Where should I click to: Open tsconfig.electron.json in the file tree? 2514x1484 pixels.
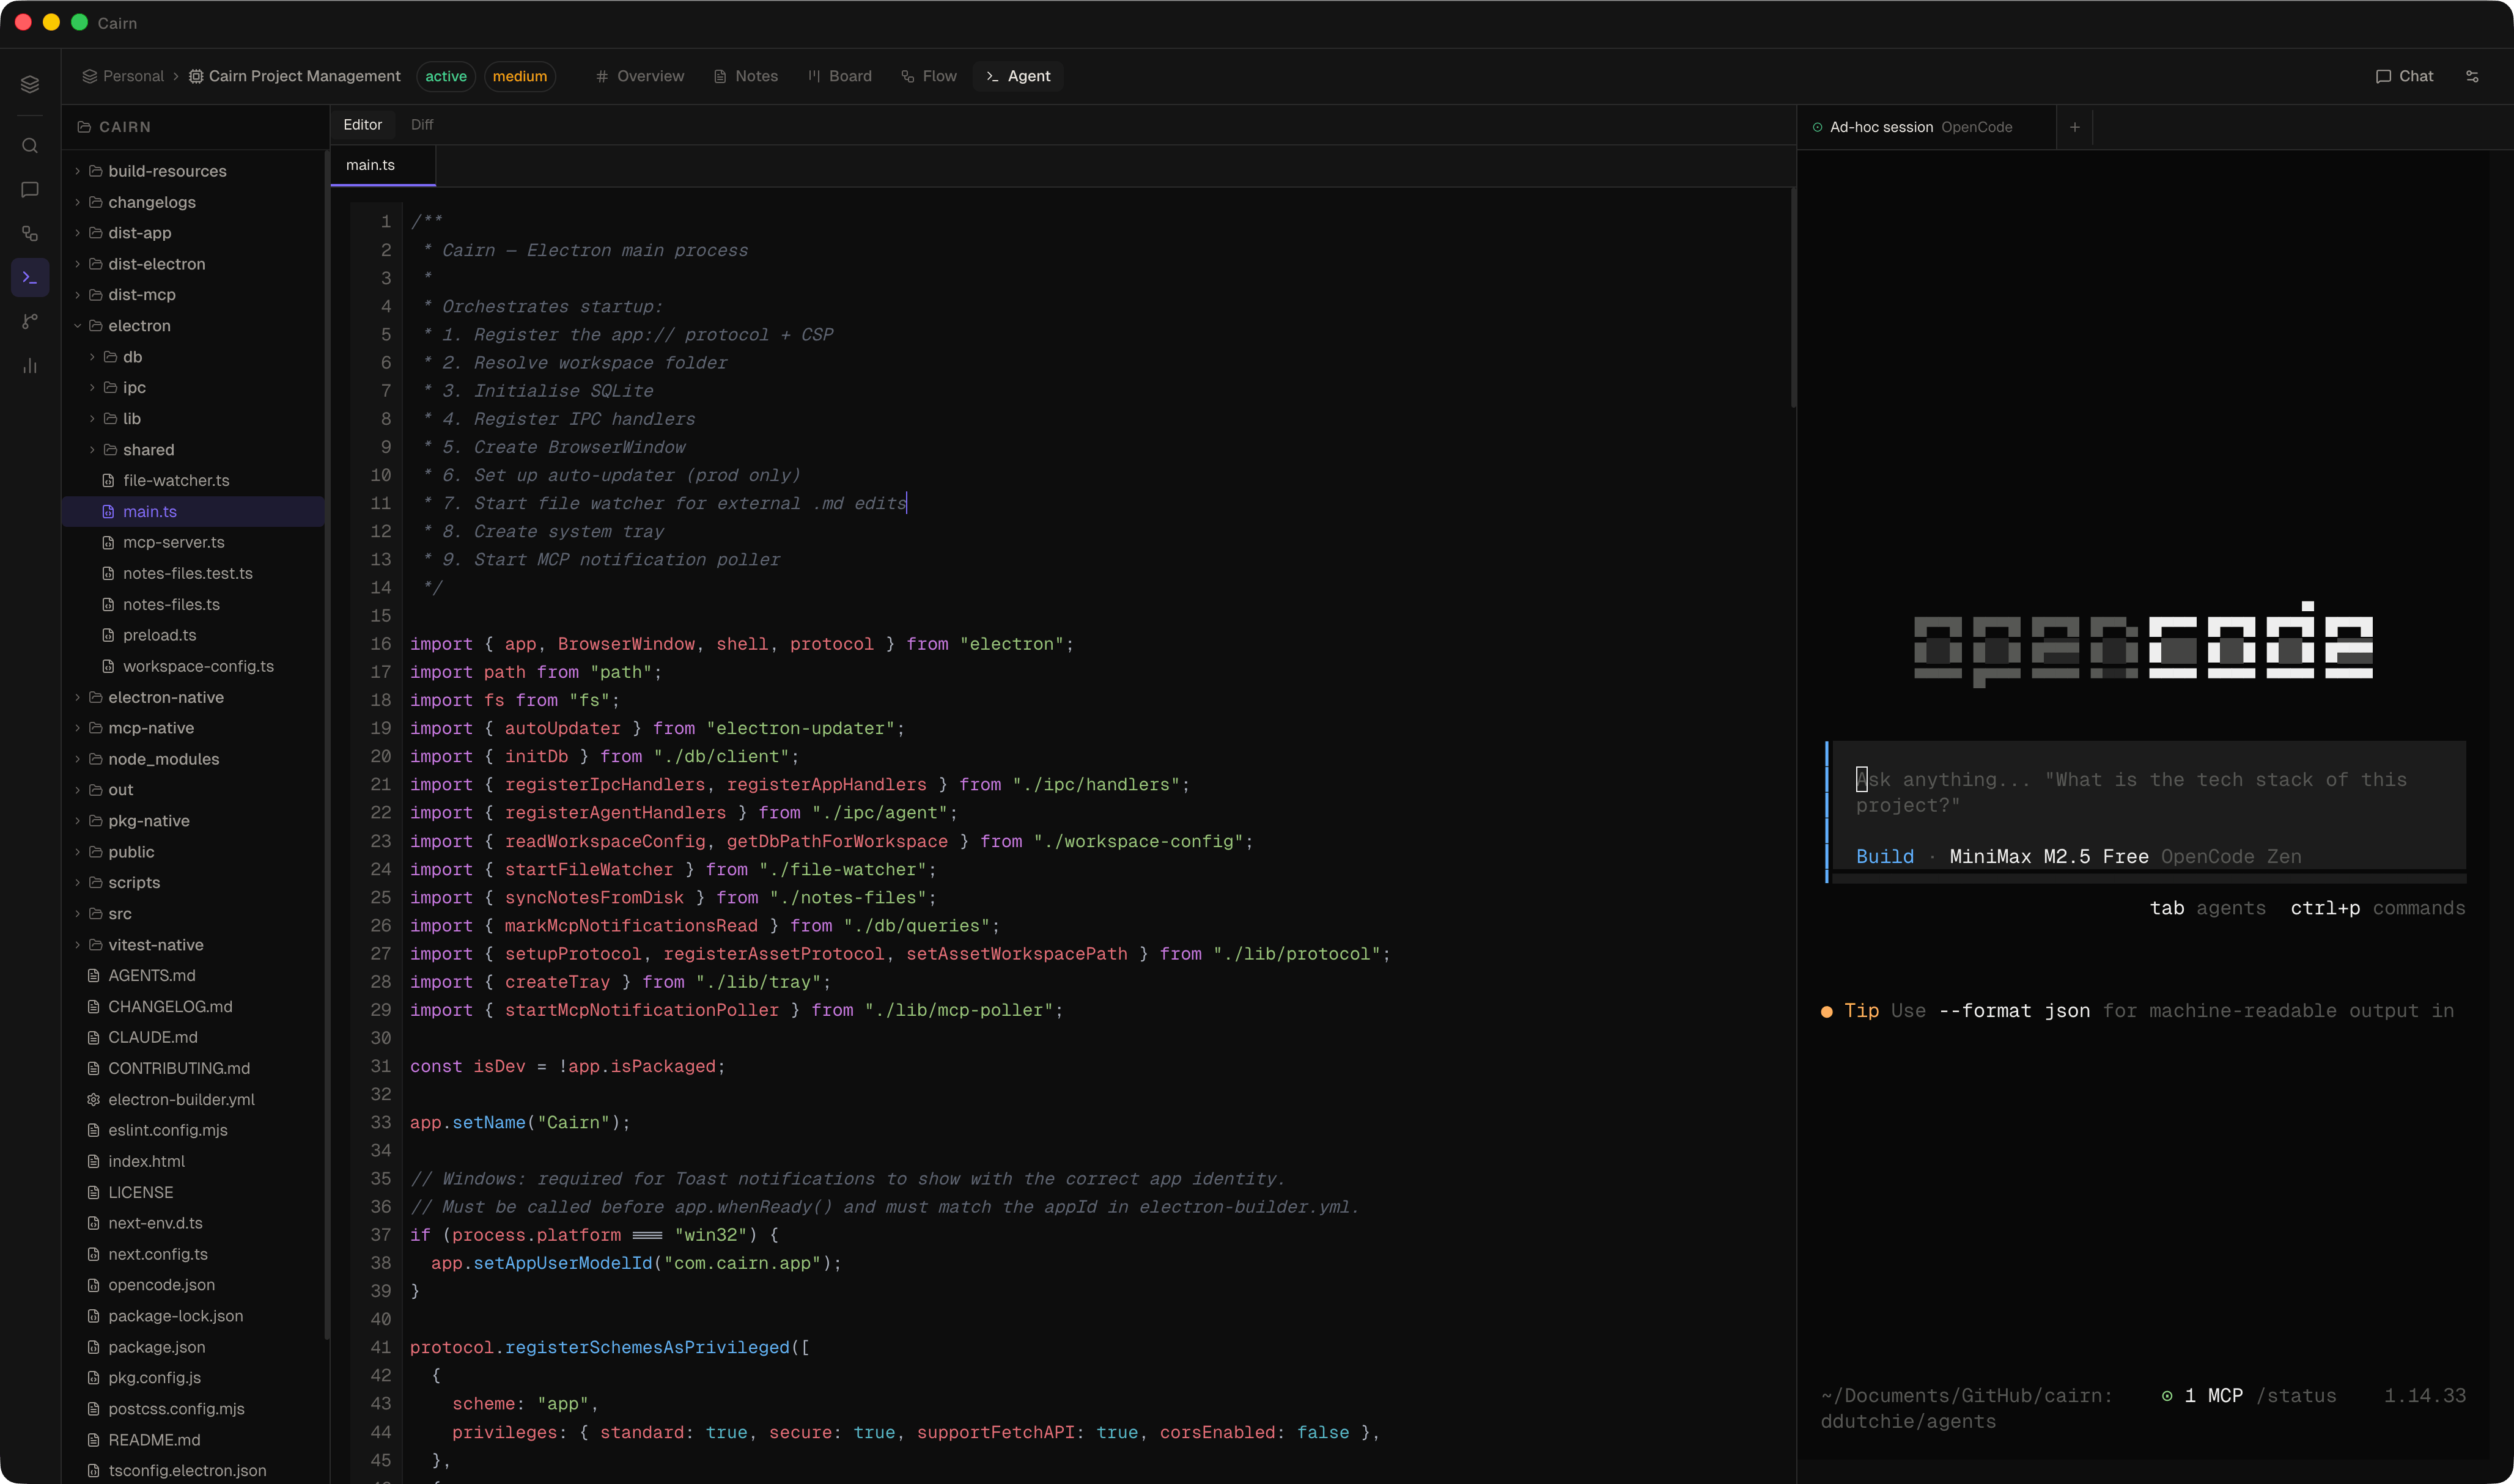click(x=194, y=1470)
